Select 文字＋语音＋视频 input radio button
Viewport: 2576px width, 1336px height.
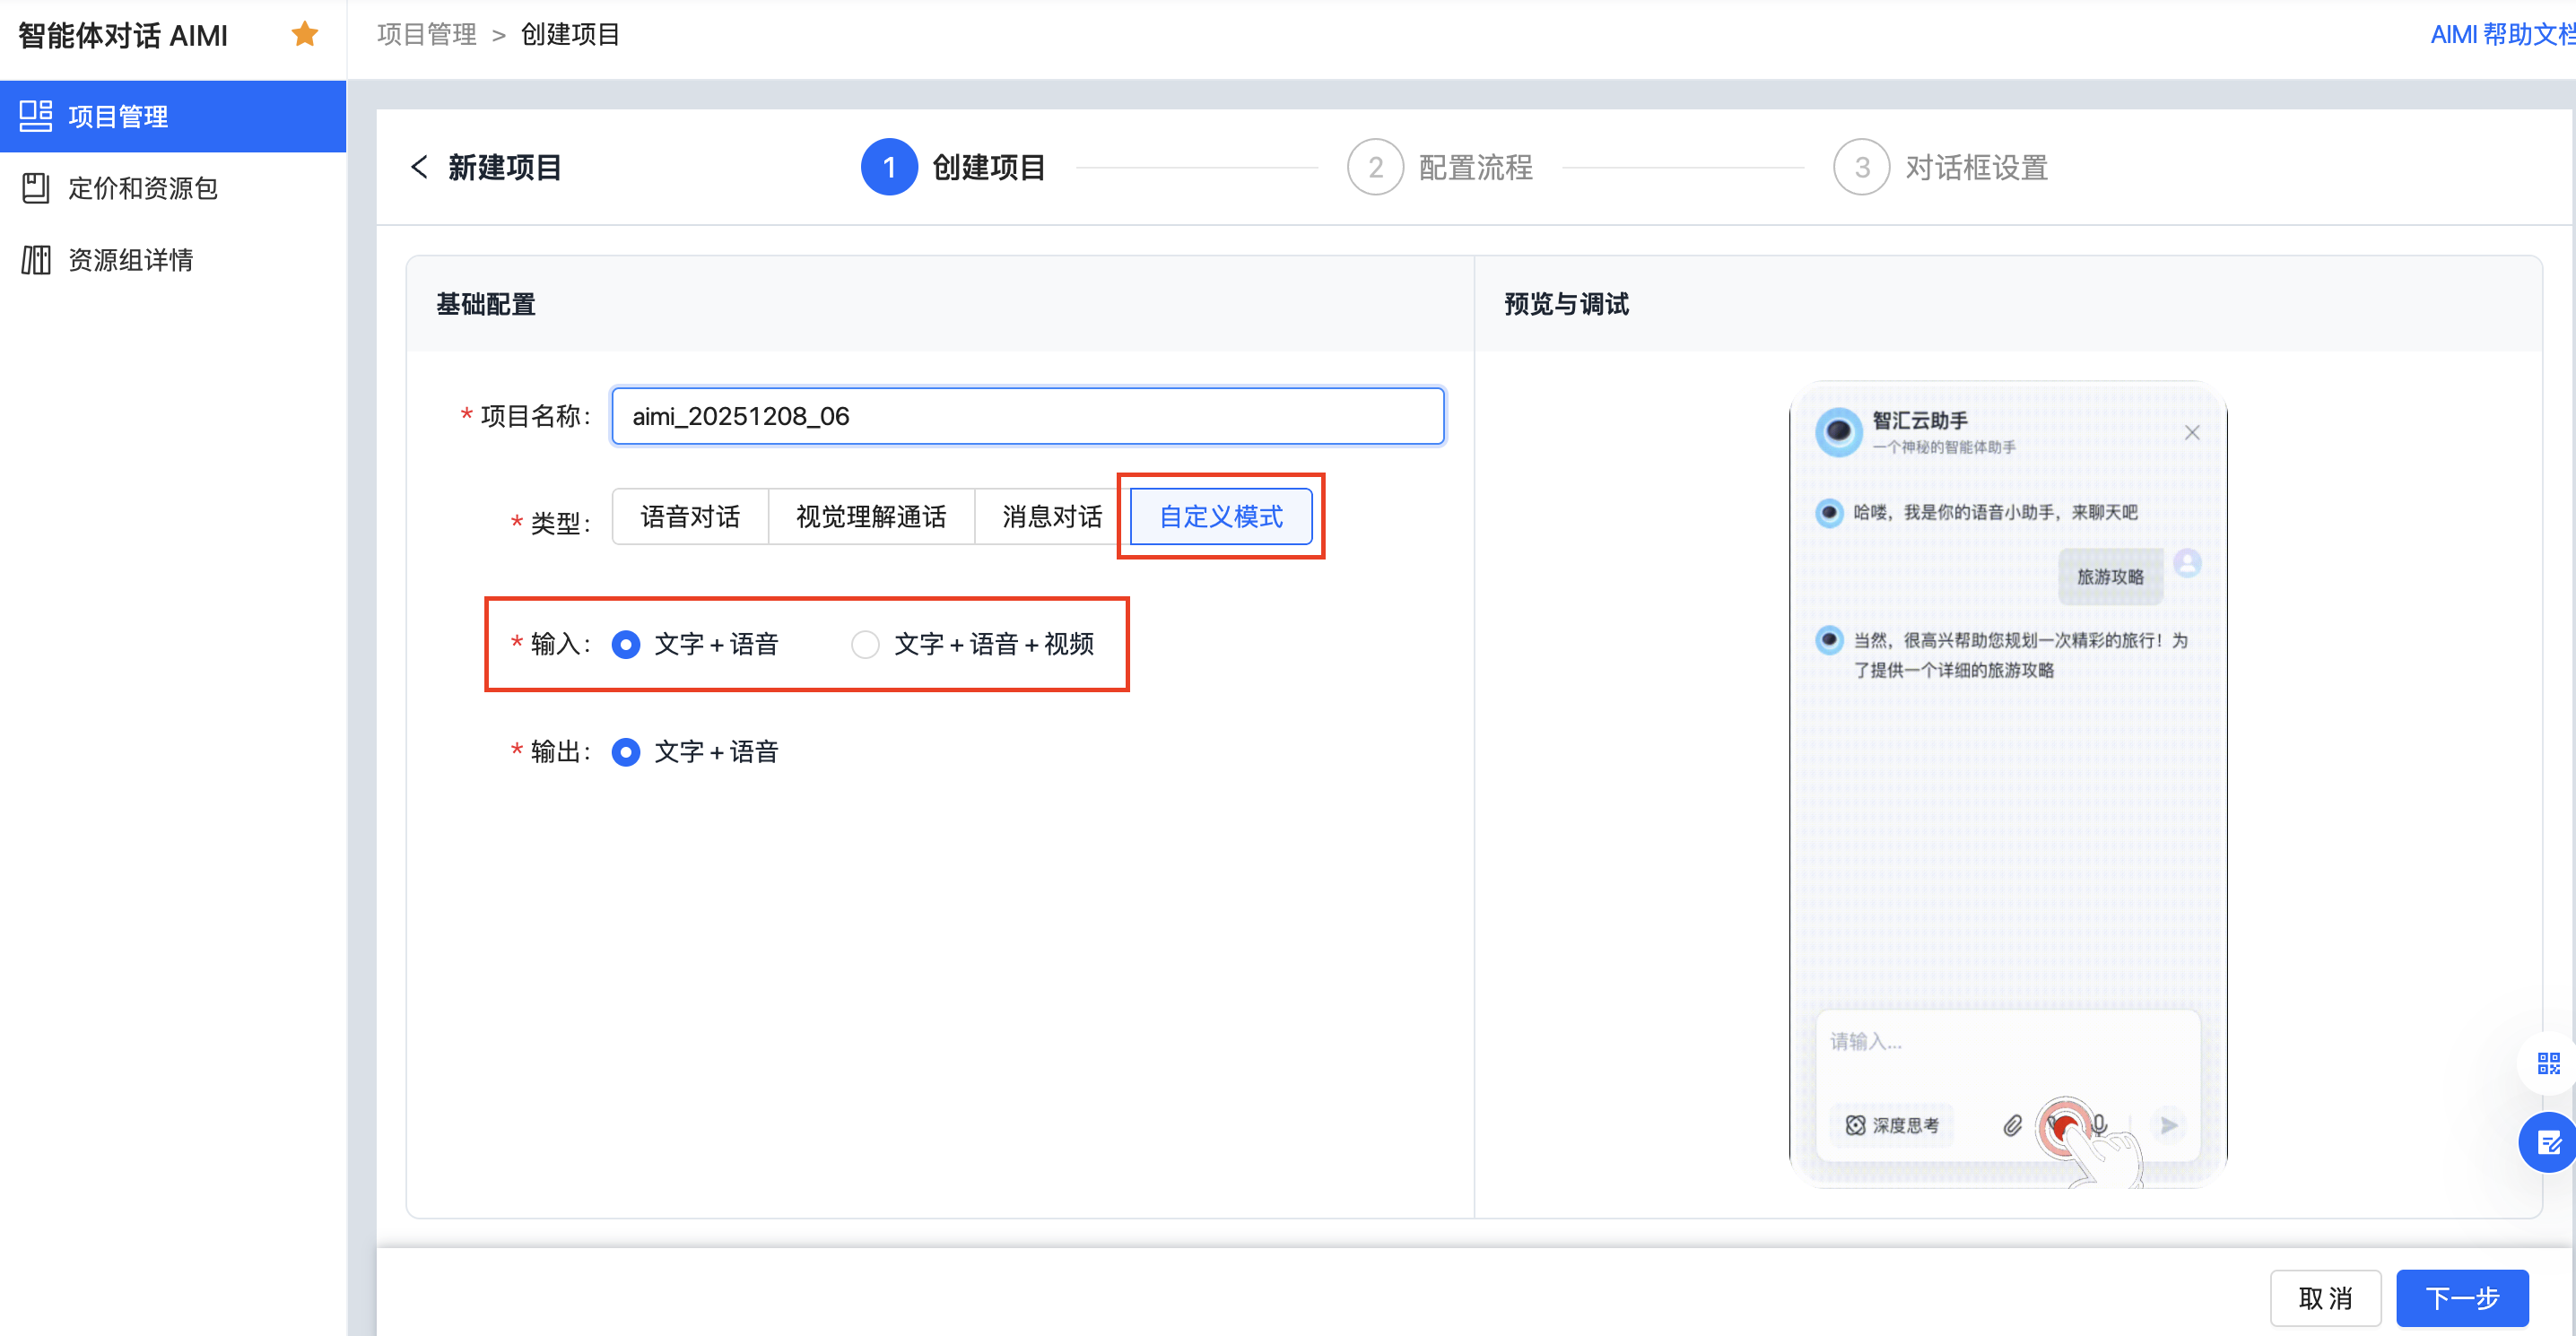pyautogui.click(x=865, y=645)
